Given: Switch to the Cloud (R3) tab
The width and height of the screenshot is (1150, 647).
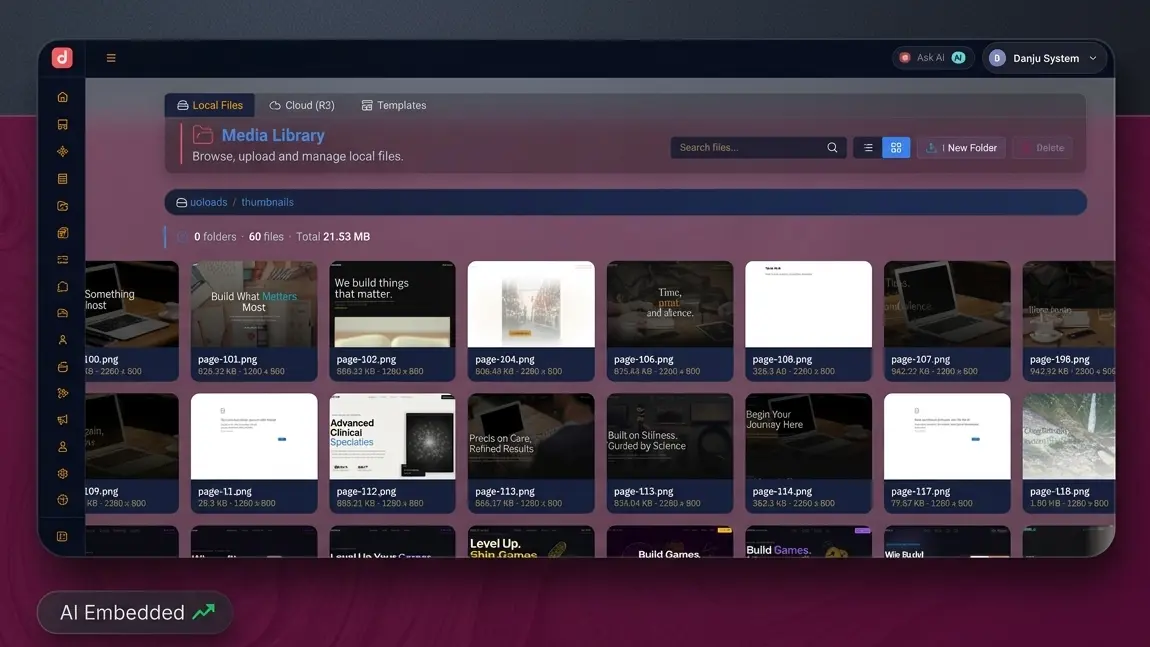Looking at the screenshot, I should (301, 105).
